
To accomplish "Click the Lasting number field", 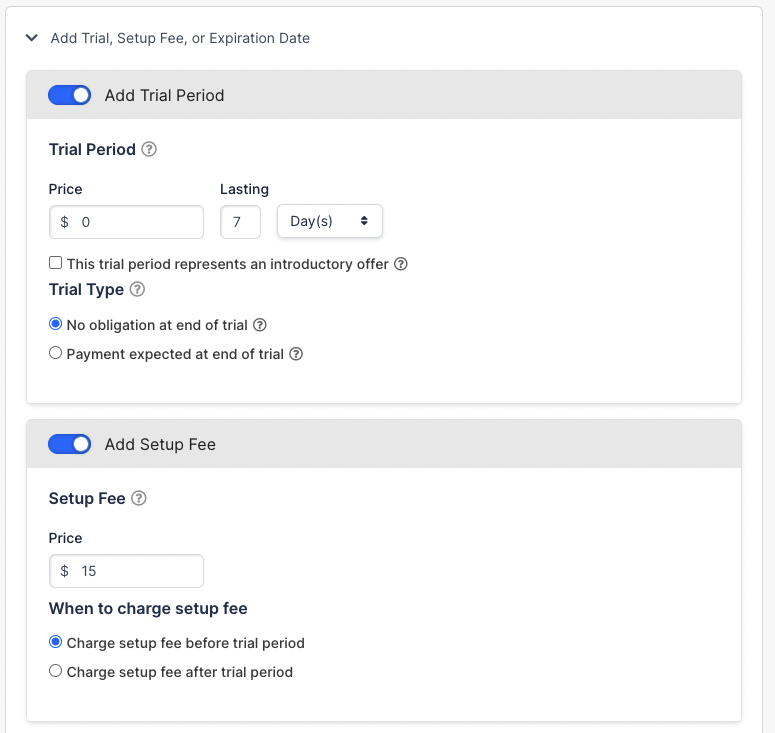I will tap(240, 222).
